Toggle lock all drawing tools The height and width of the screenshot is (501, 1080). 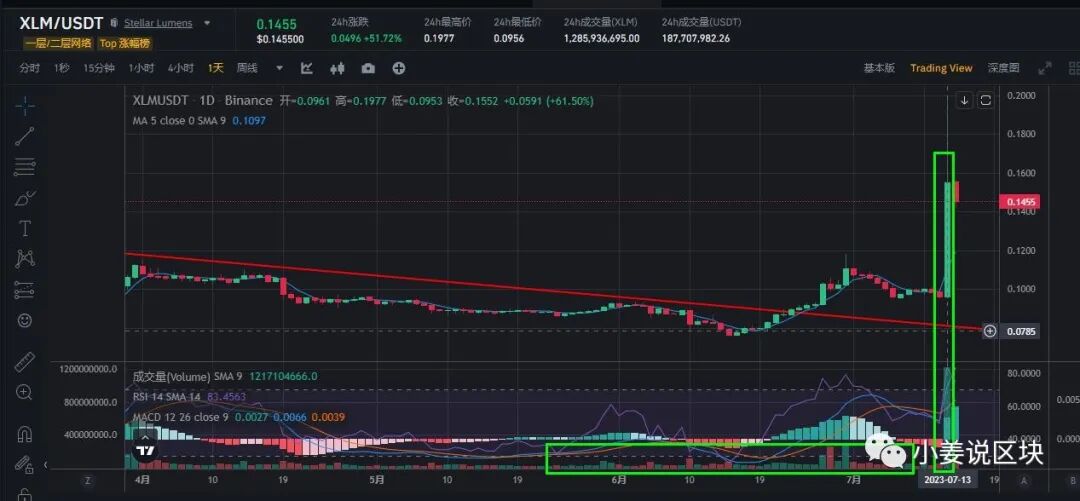[25, 465]
